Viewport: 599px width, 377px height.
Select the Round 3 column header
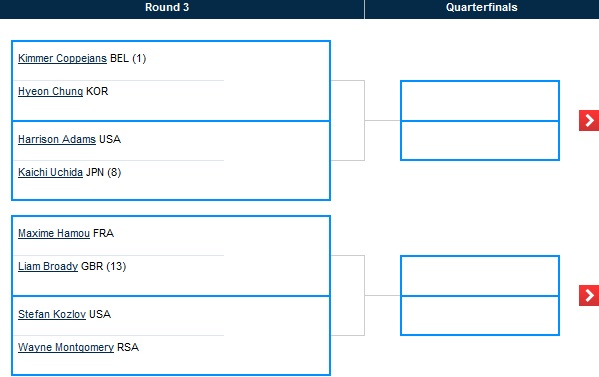(x=167, y=8)
